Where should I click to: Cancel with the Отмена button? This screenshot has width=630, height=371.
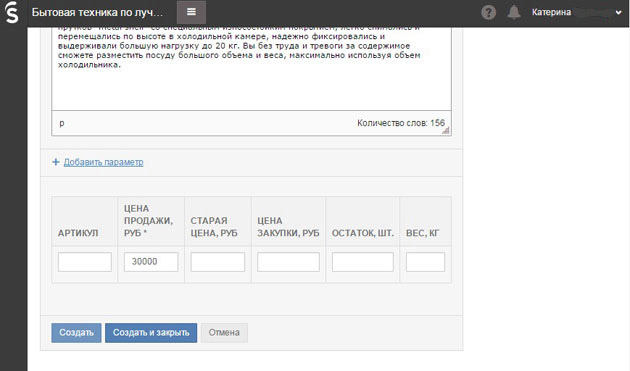point(224,333)
